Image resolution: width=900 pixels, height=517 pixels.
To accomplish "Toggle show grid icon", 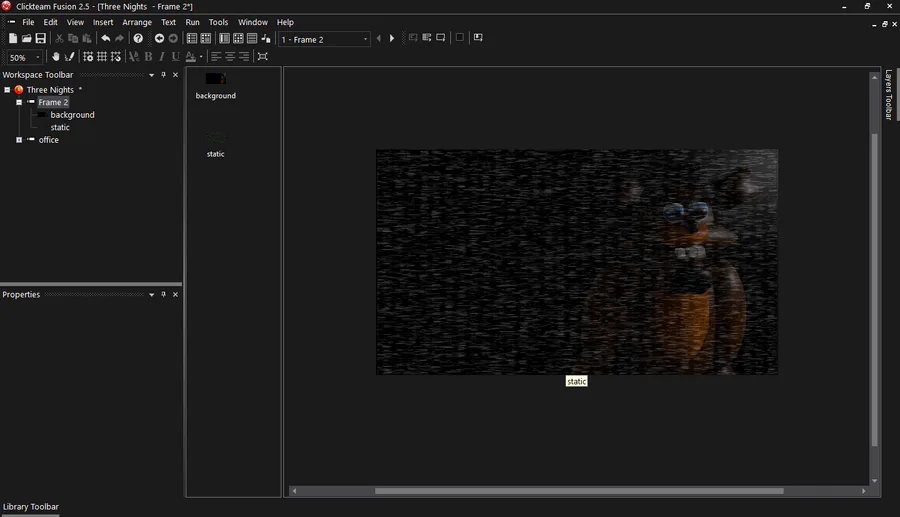I will pos(102,57).
